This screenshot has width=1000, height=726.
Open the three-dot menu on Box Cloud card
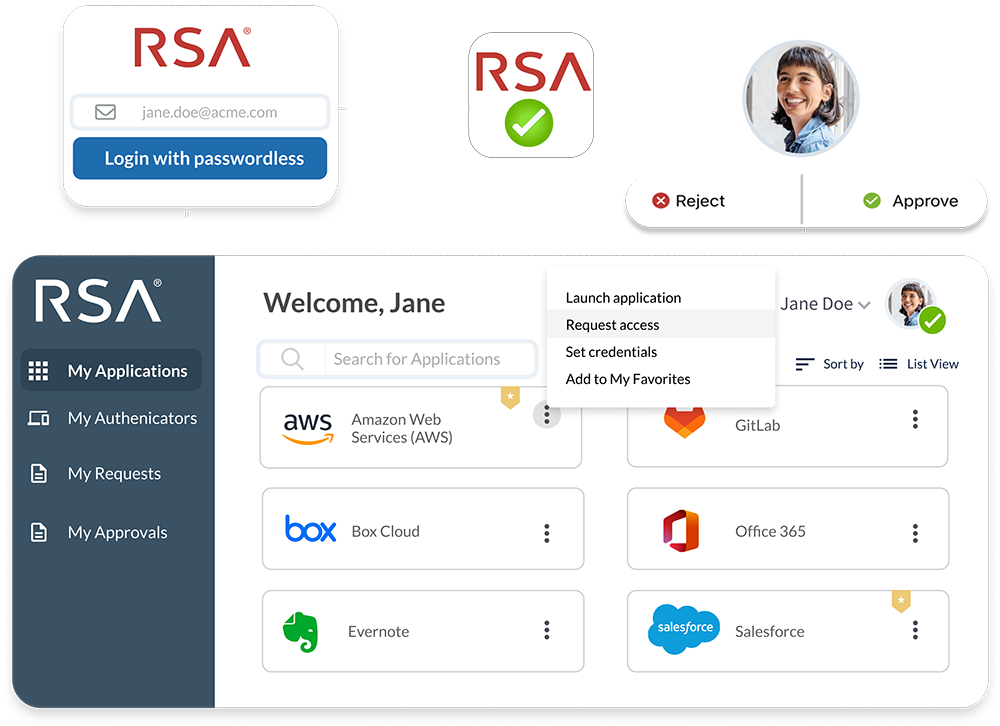tap(547, 533)
